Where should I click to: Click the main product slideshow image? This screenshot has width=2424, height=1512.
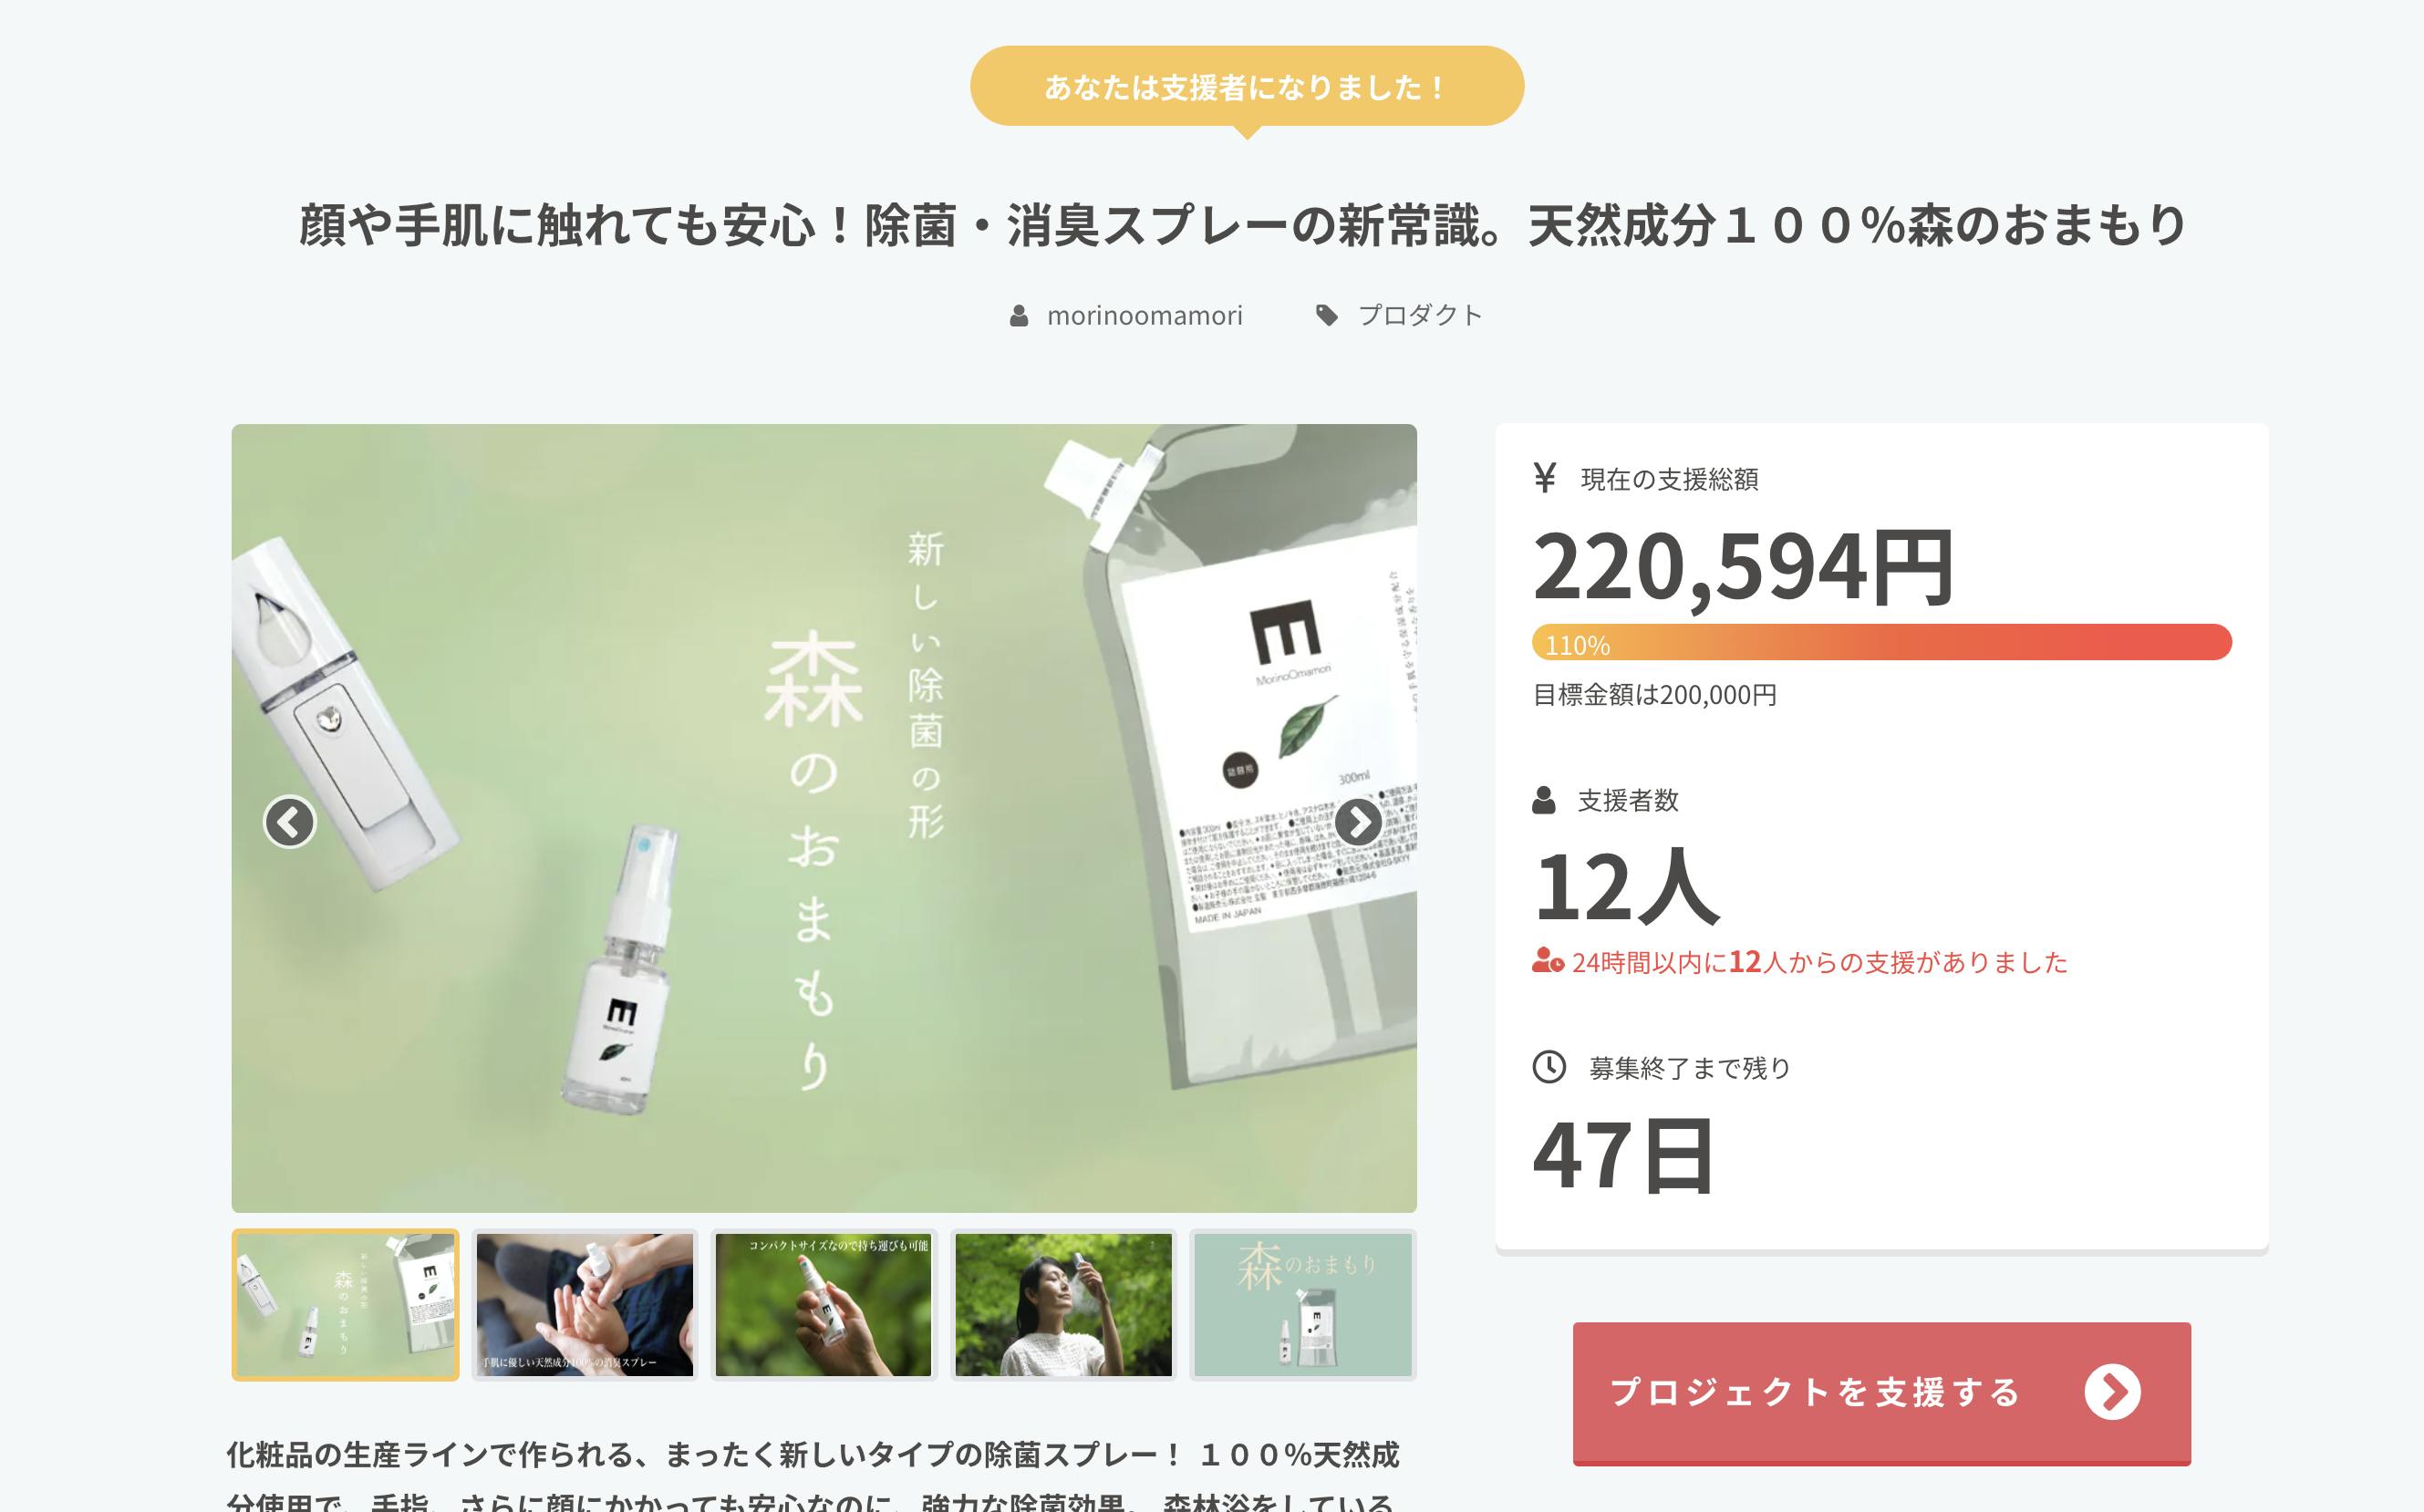point(824,818)
